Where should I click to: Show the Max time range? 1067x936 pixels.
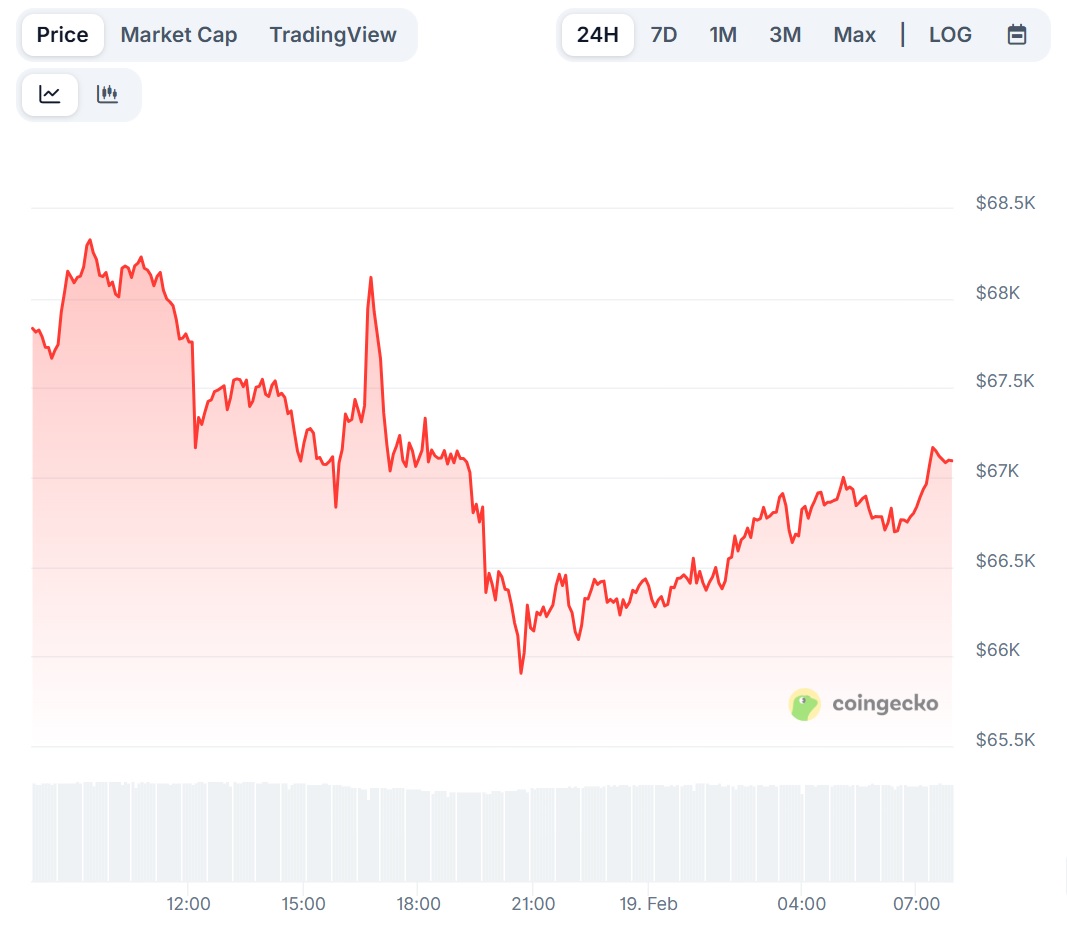click(x=854, y=35)
